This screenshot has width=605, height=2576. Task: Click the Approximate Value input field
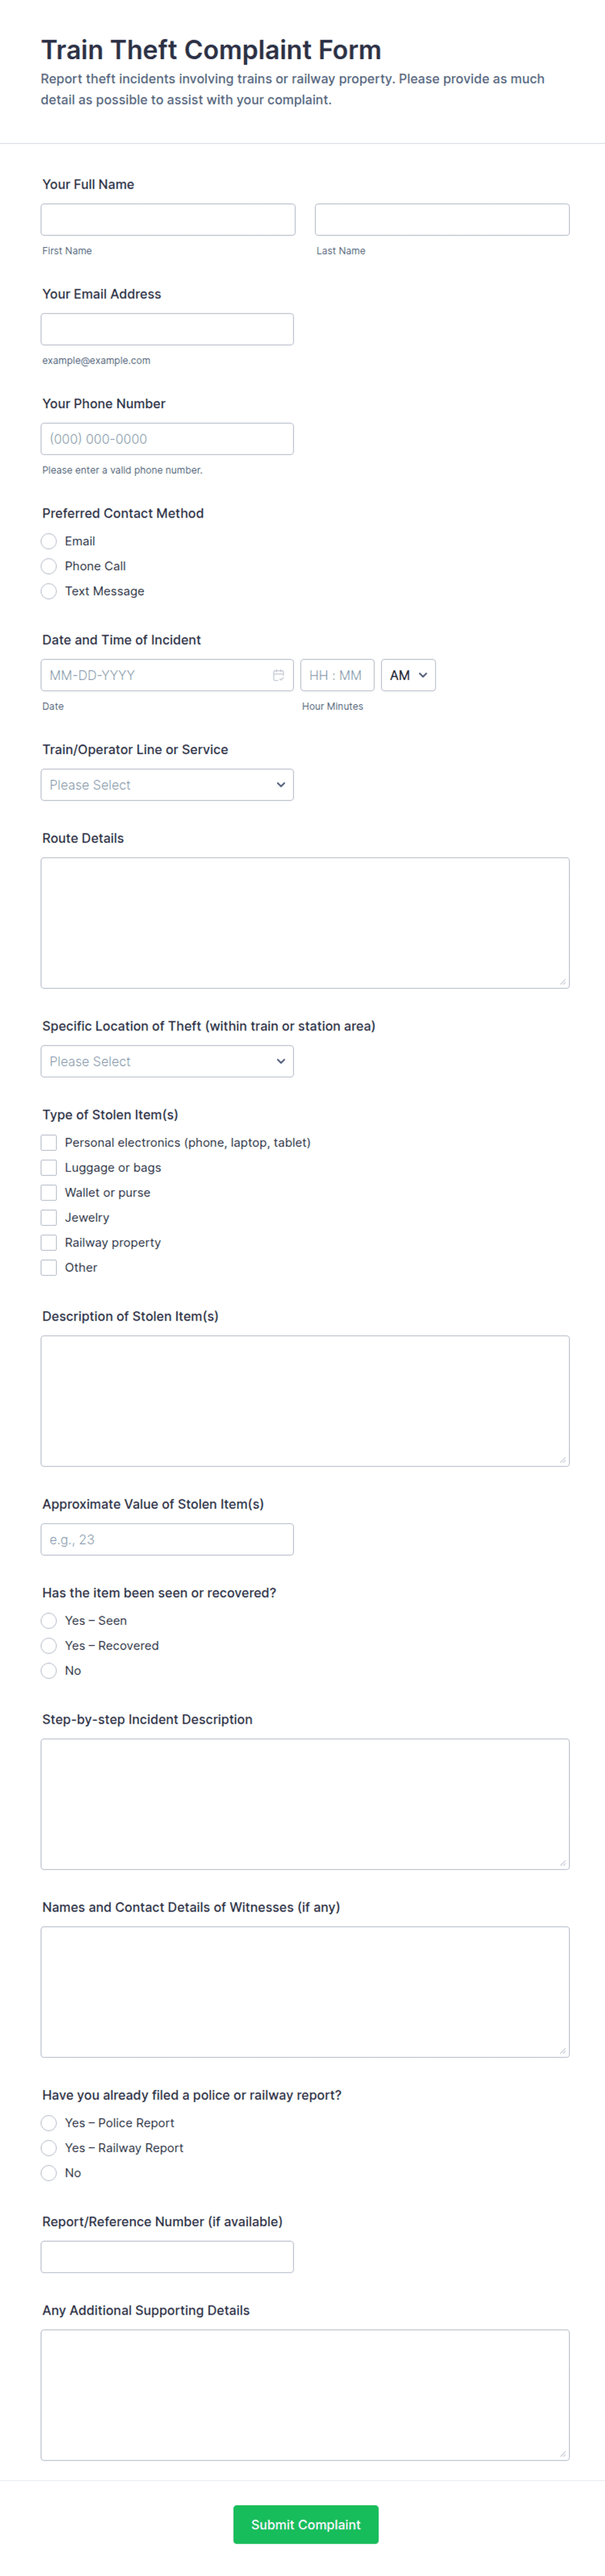167,1539
